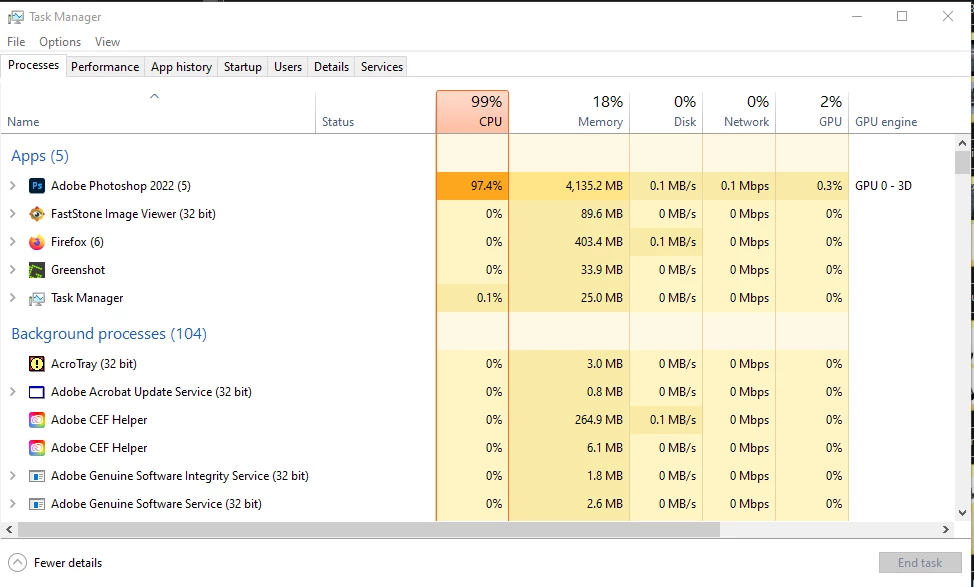
Task: Click the Adobe Acrobat Update Service icon
Action: (x=37, y=392)
